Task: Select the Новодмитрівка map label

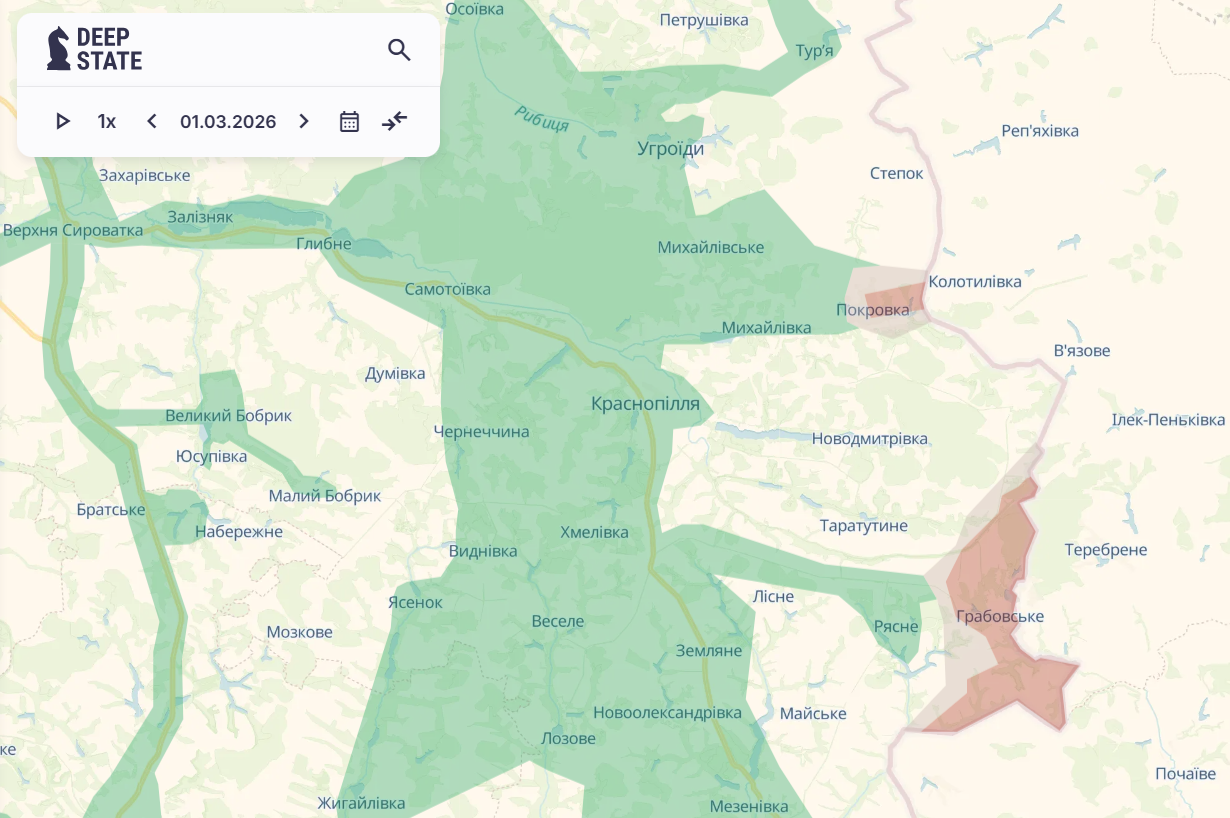Action: click(869, 439)
